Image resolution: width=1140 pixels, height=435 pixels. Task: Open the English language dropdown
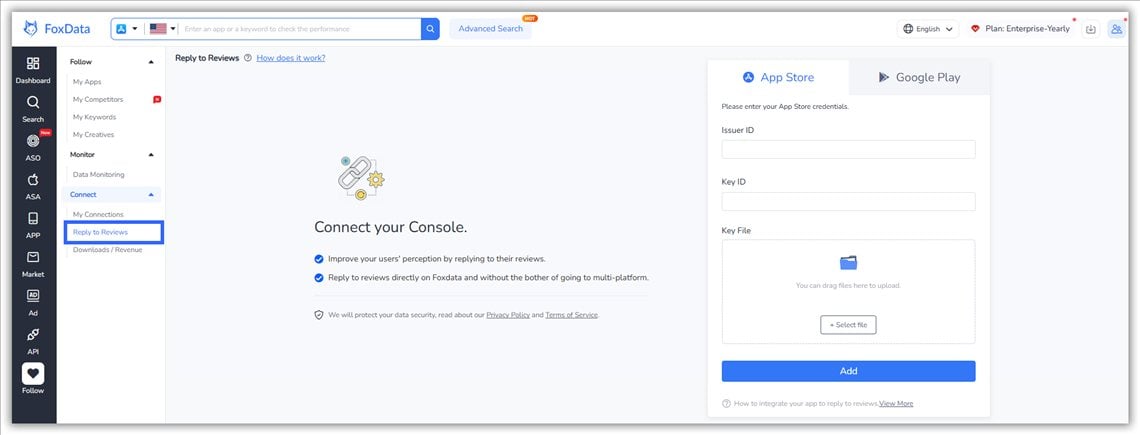pyautogui.click(x=928, y=29)
